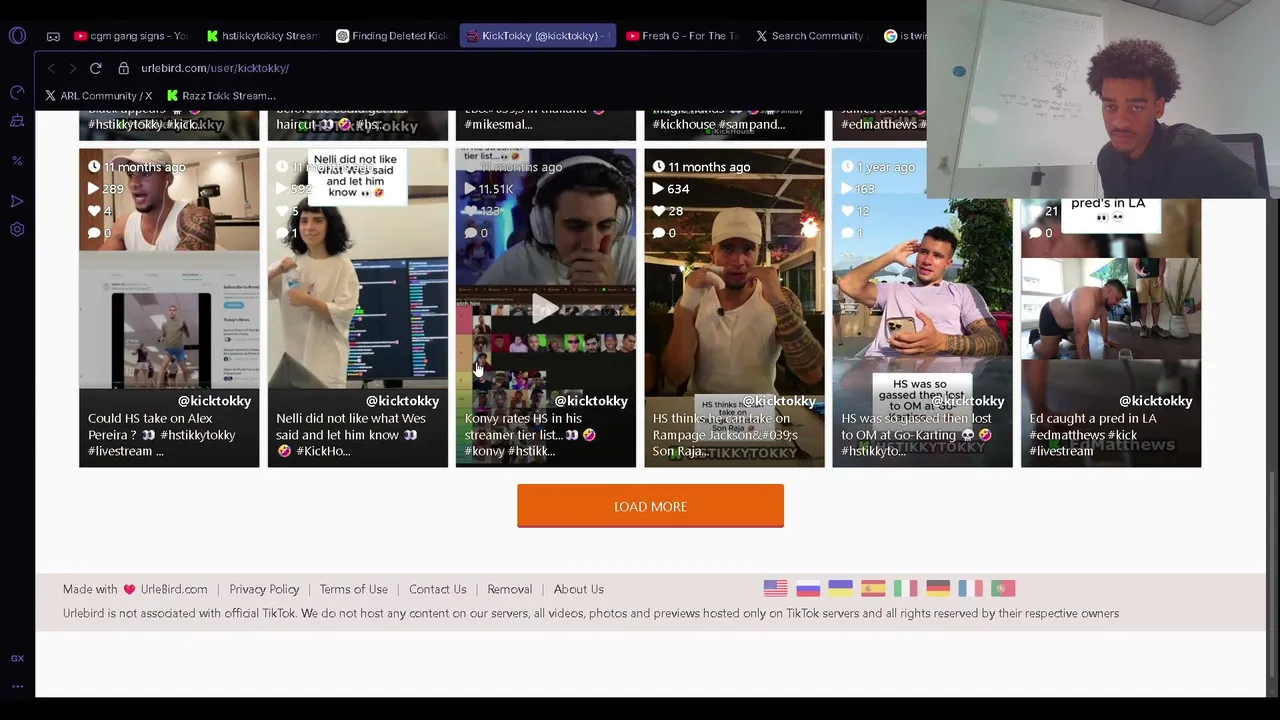Click the percent deals icon in sidebar
Image resolution: width=1280 pixels, height=720 pixels.
point(17,161)
